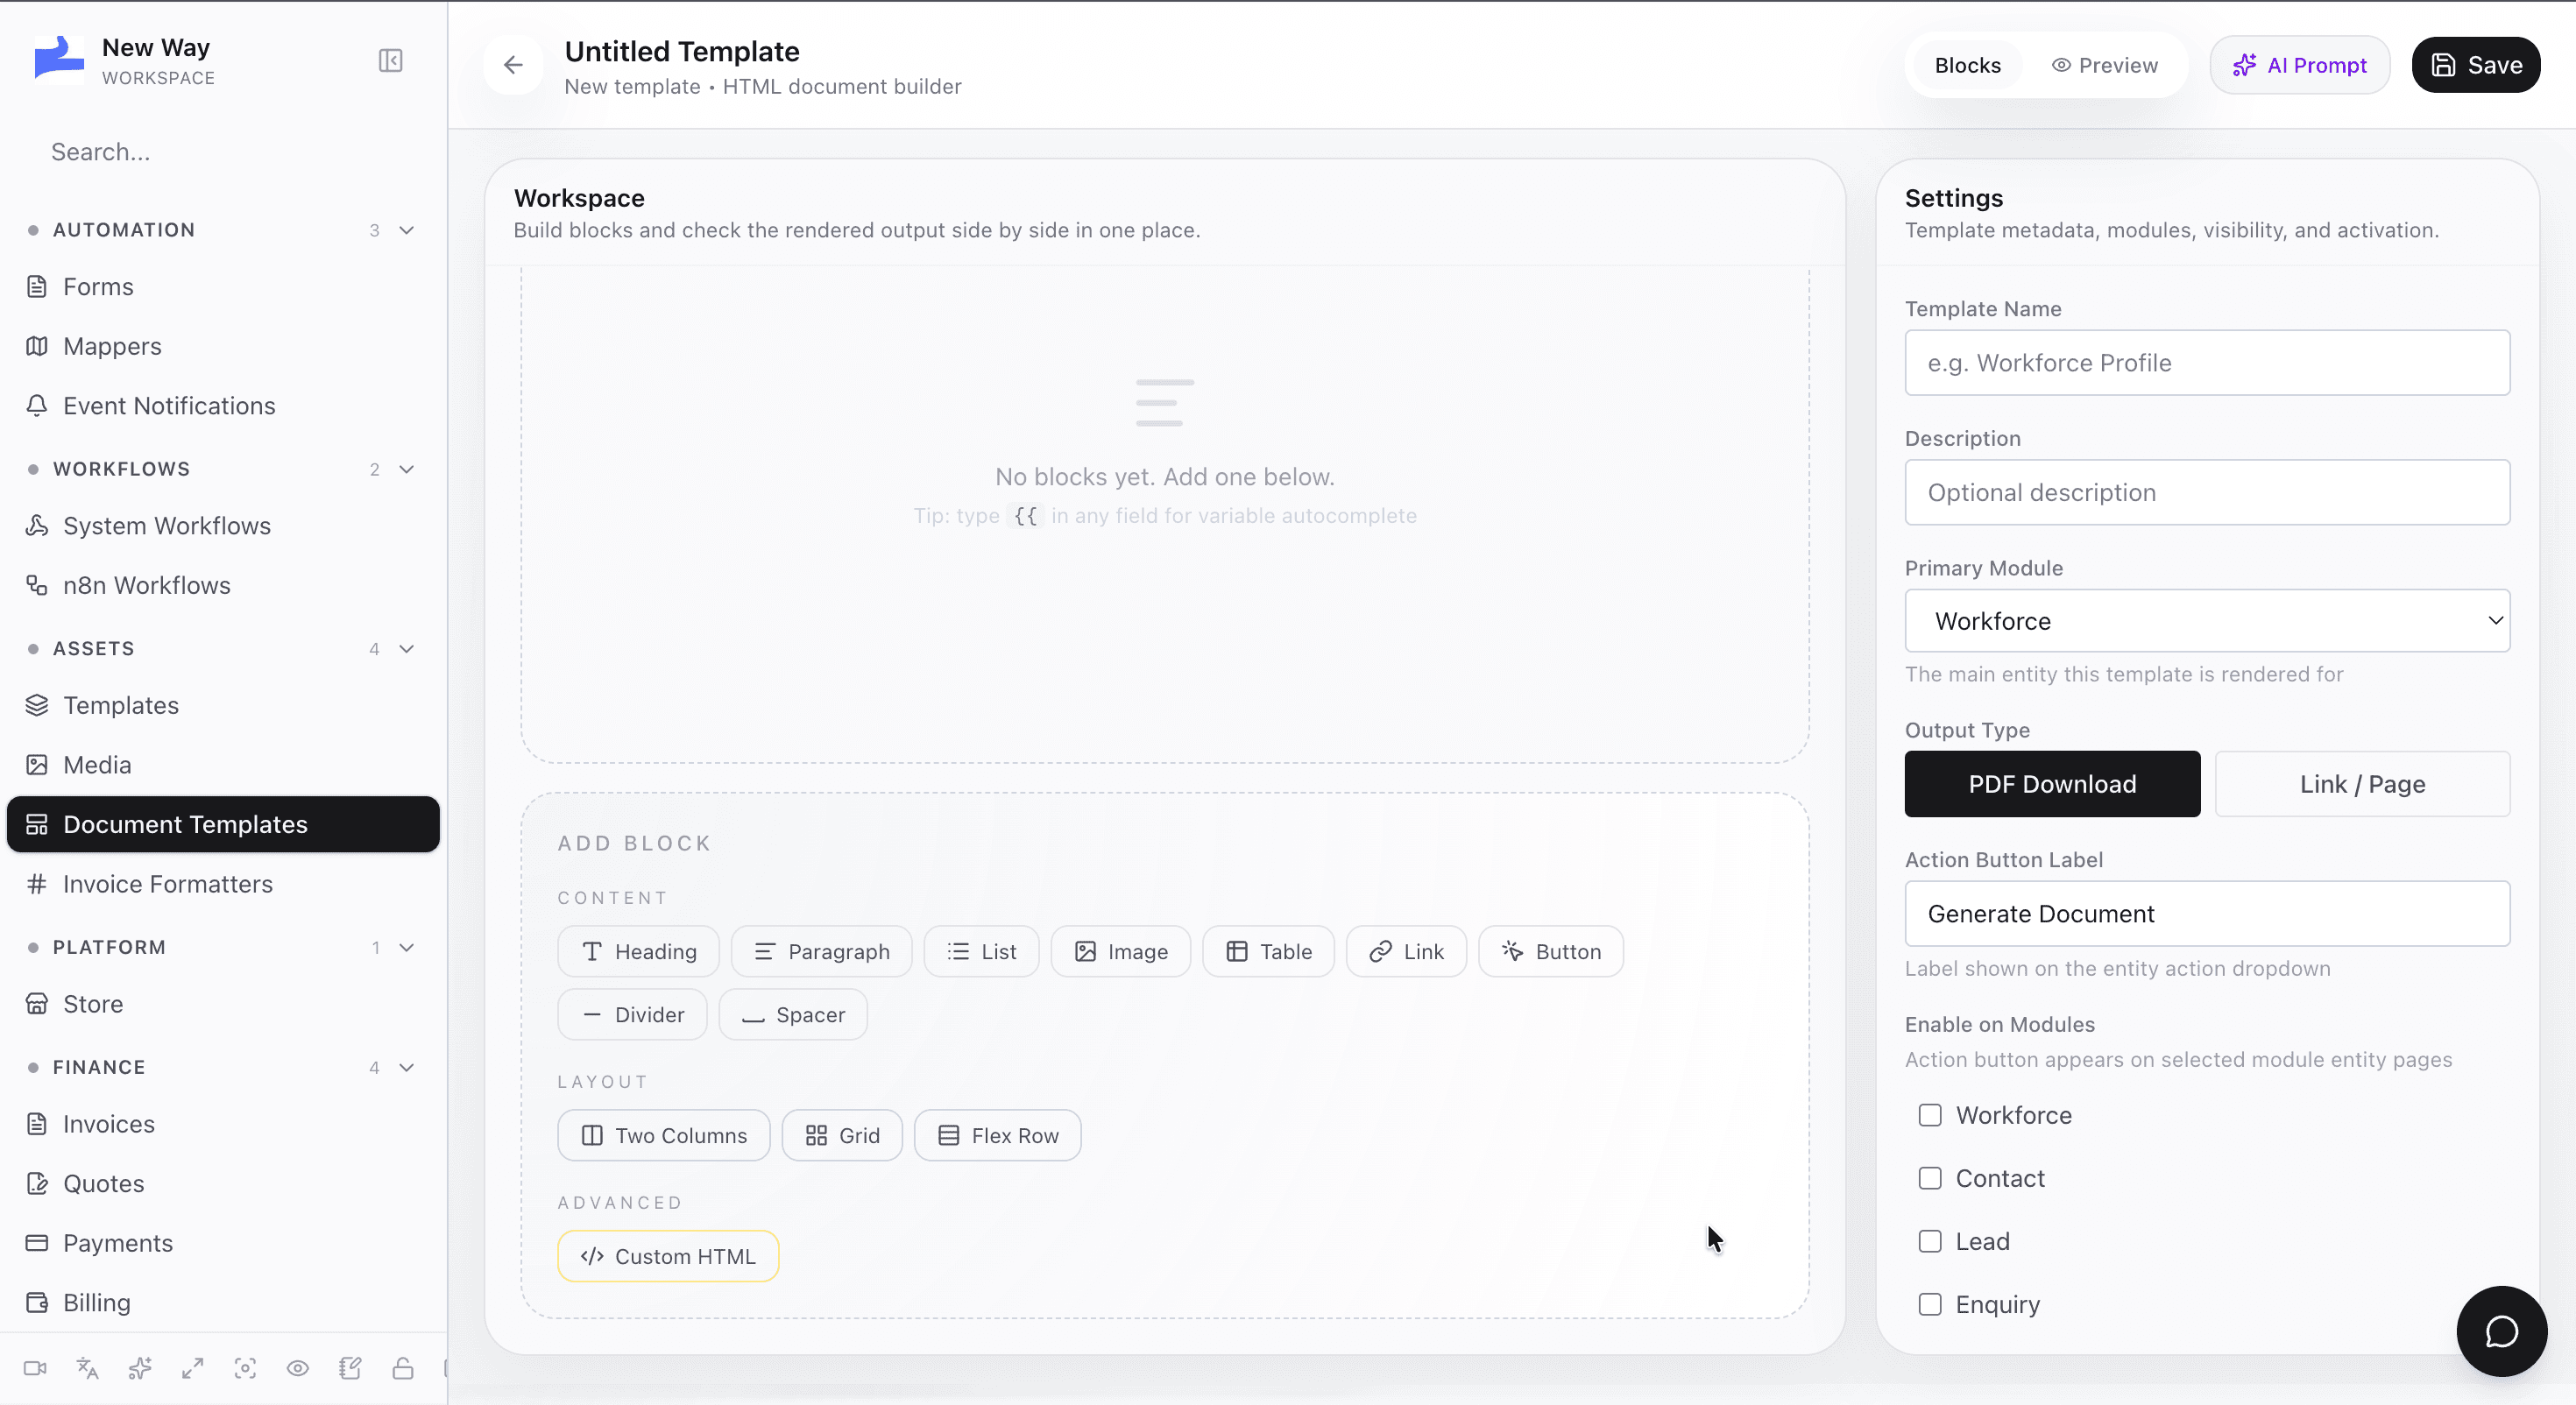The height and width of the screenshot is (1405, 2576).
Task: Open the Billing page
Action: [223, 1303]
